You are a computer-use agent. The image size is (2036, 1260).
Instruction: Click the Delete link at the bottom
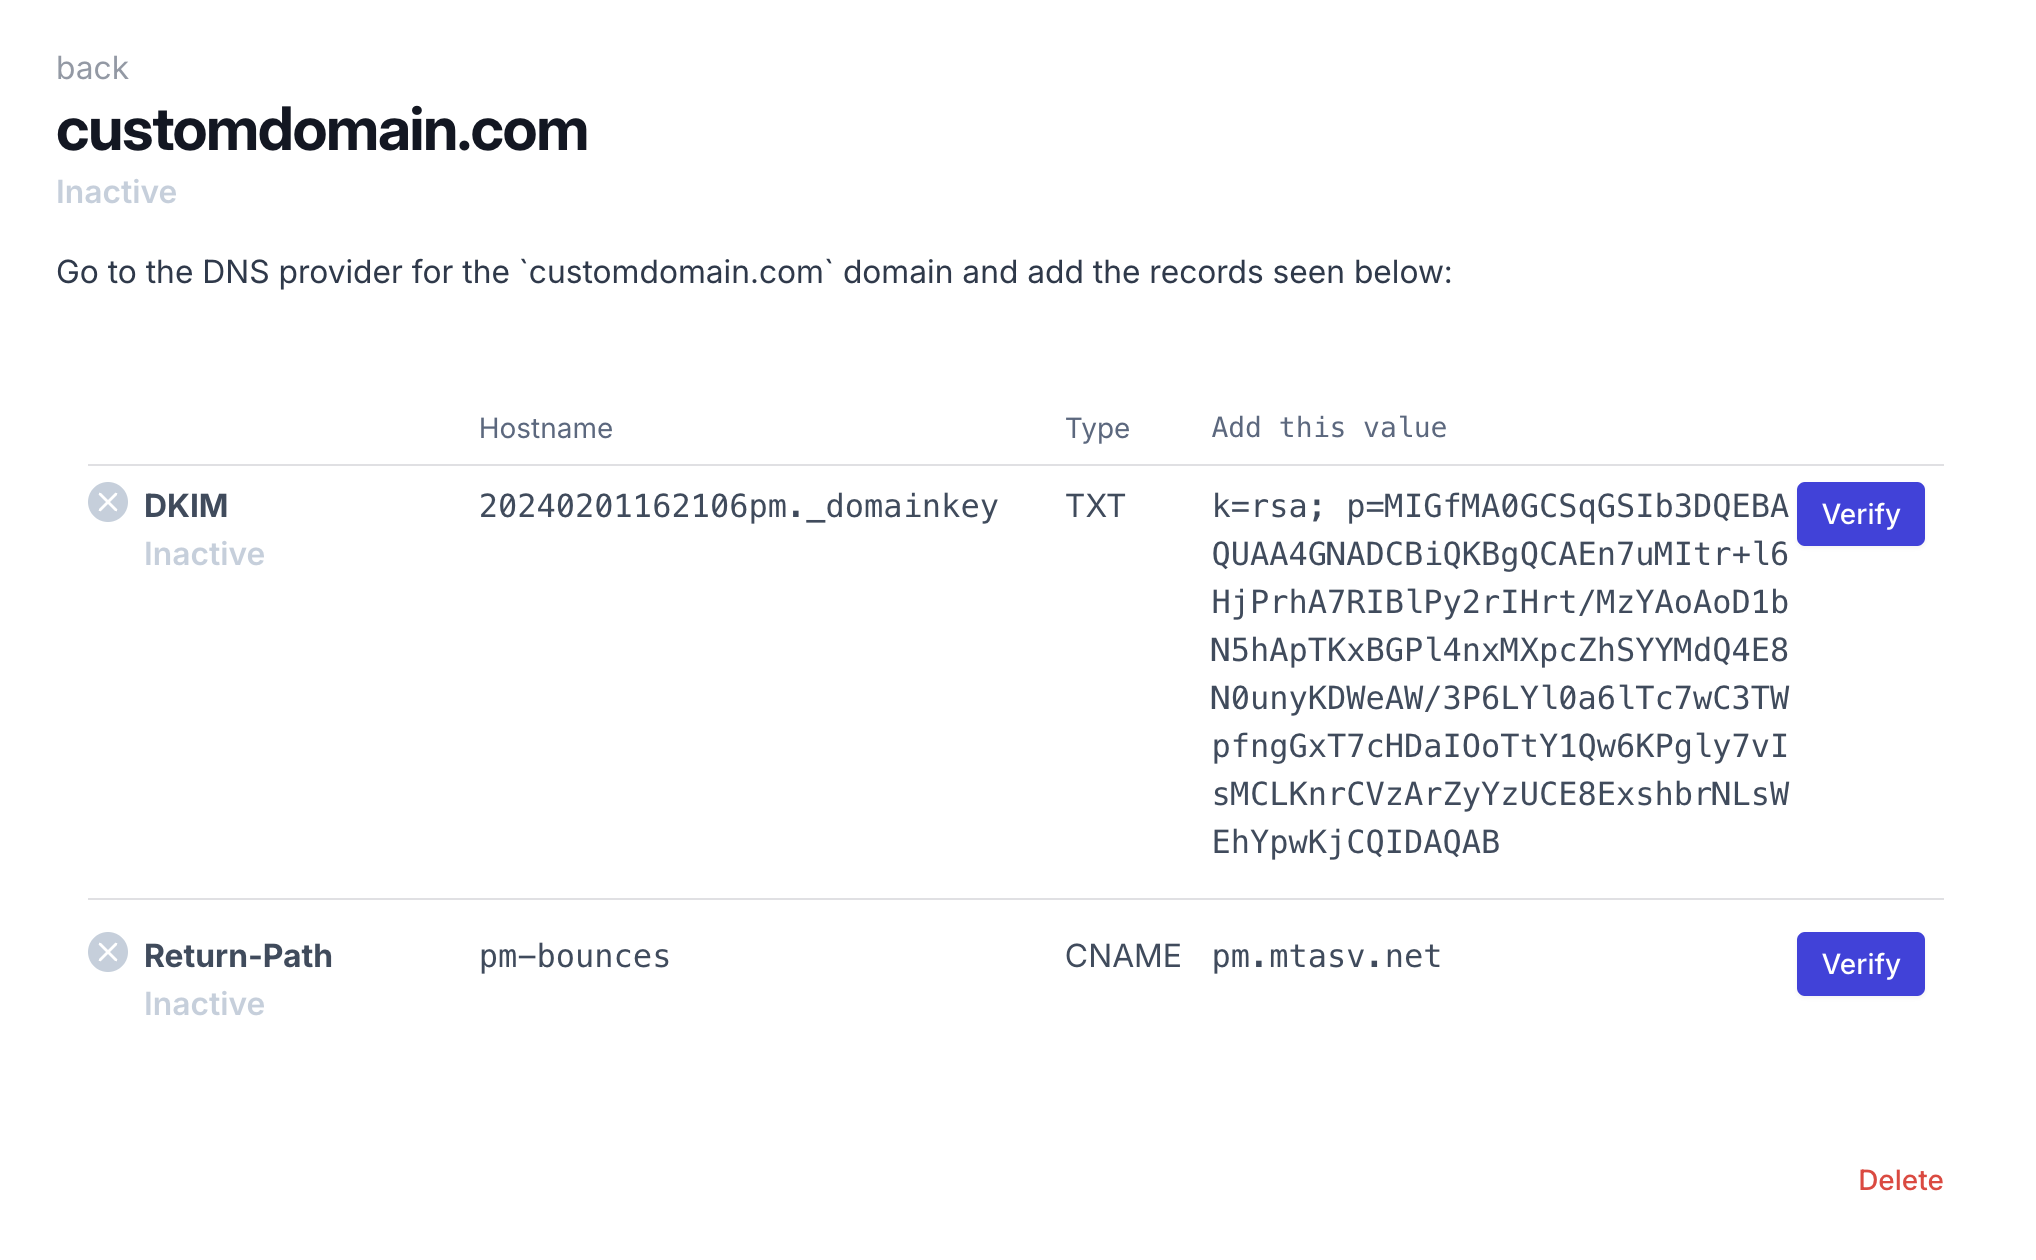[x=1899, y=1181]
